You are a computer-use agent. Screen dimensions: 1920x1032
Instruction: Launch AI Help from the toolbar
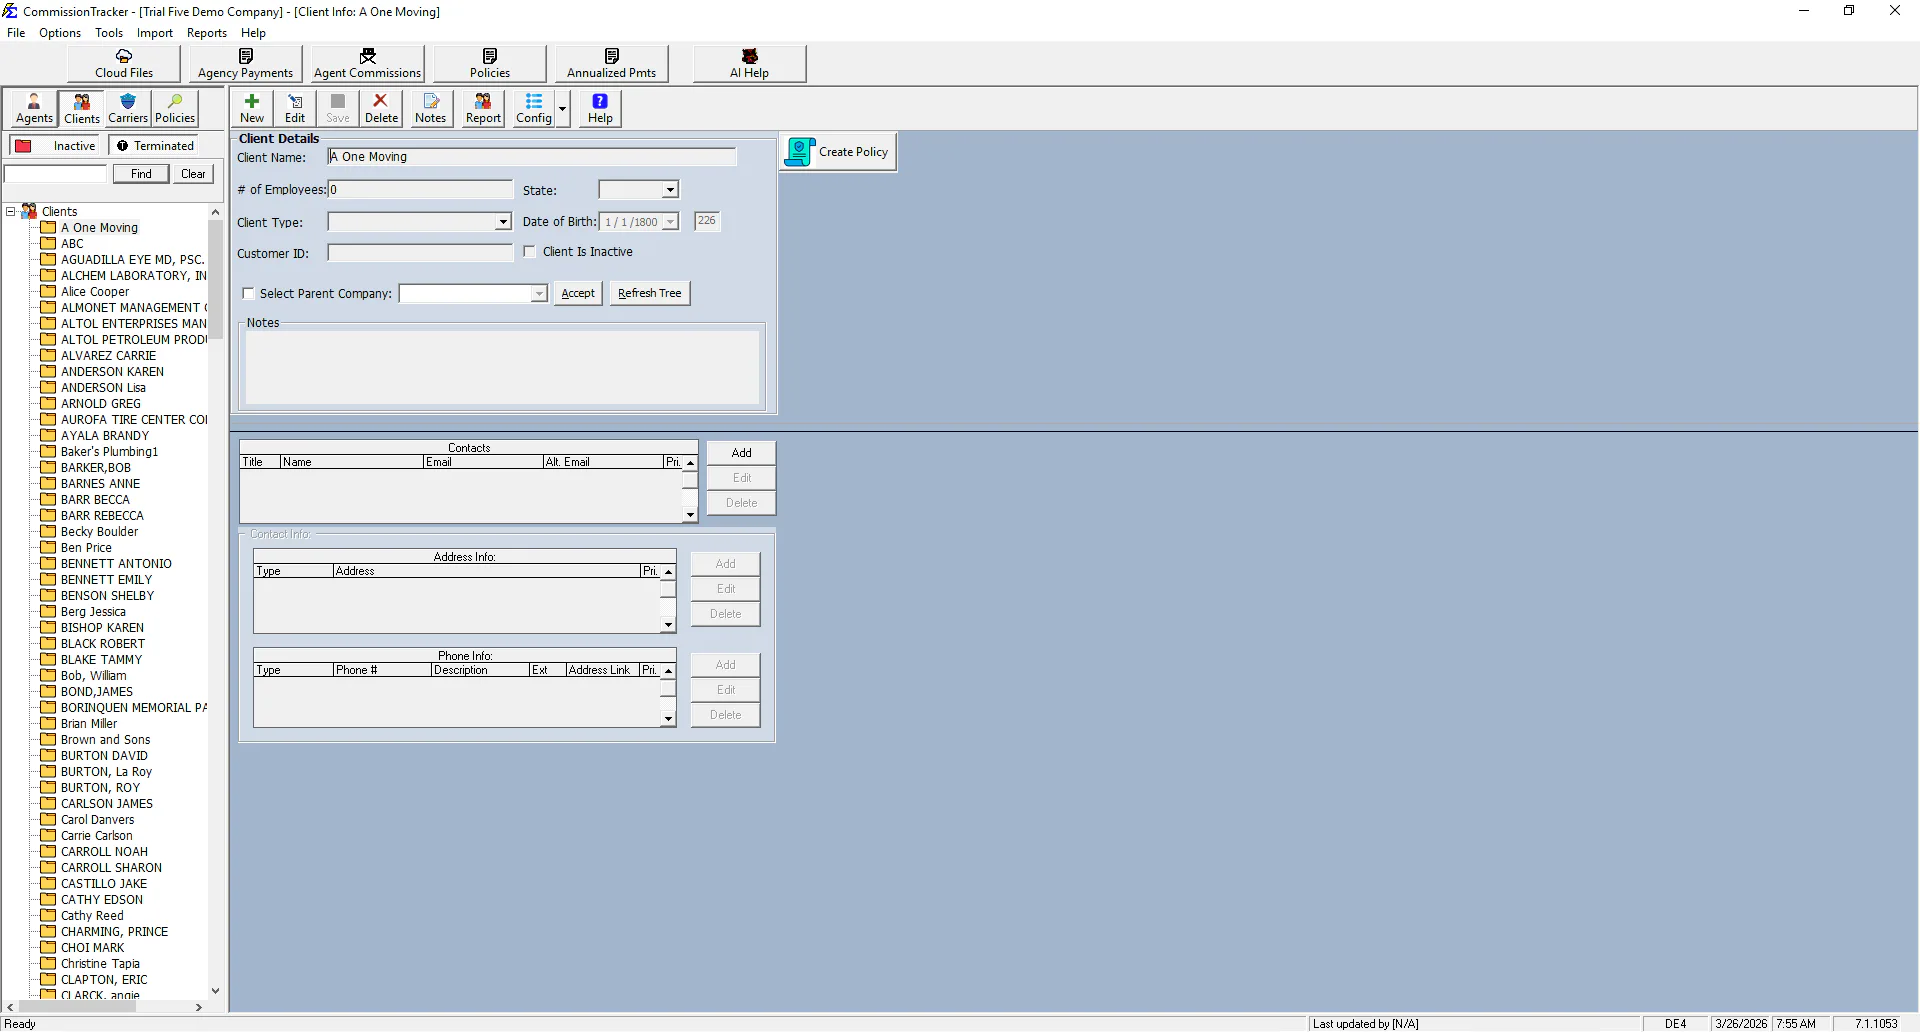coord(749,64)
